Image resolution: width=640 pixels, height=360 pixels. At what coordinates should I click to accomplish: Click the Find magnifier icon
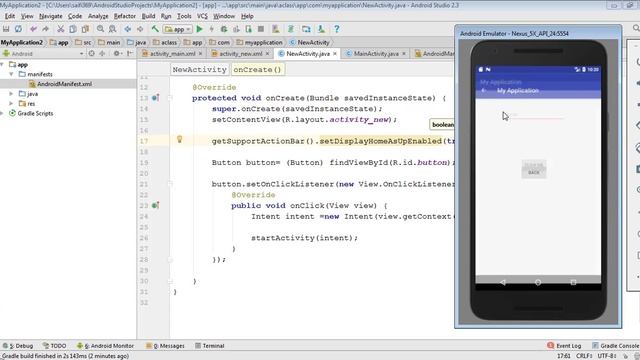100,29
